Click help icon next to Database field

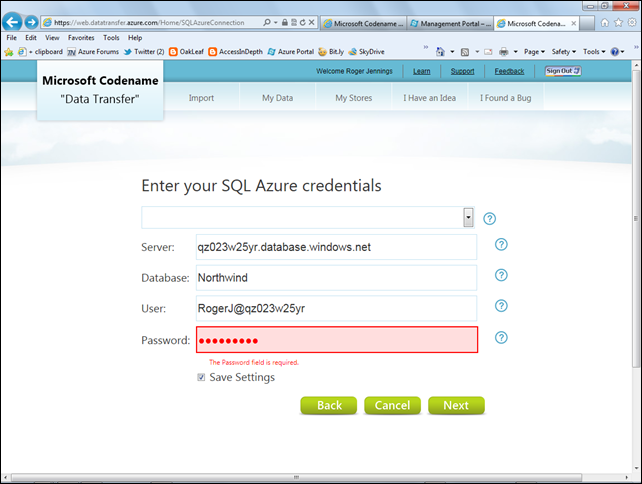pos(501,276)
